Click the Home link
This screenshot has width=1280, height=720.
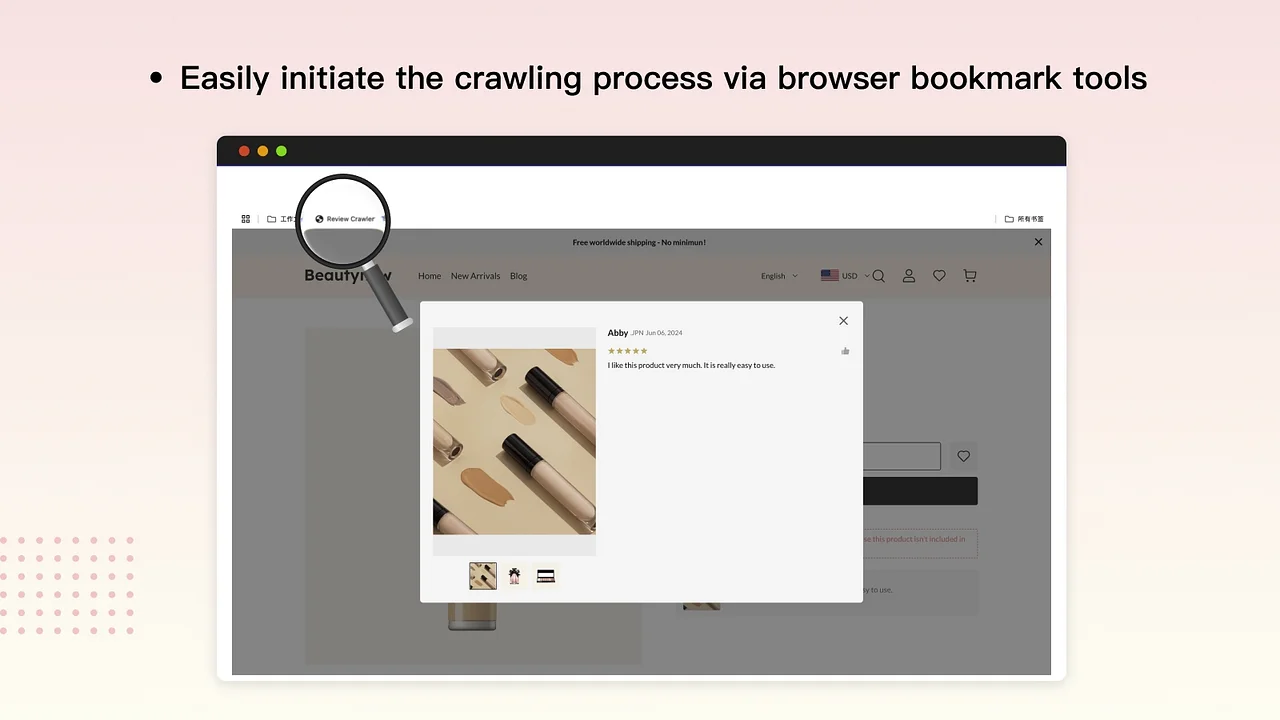429,276
